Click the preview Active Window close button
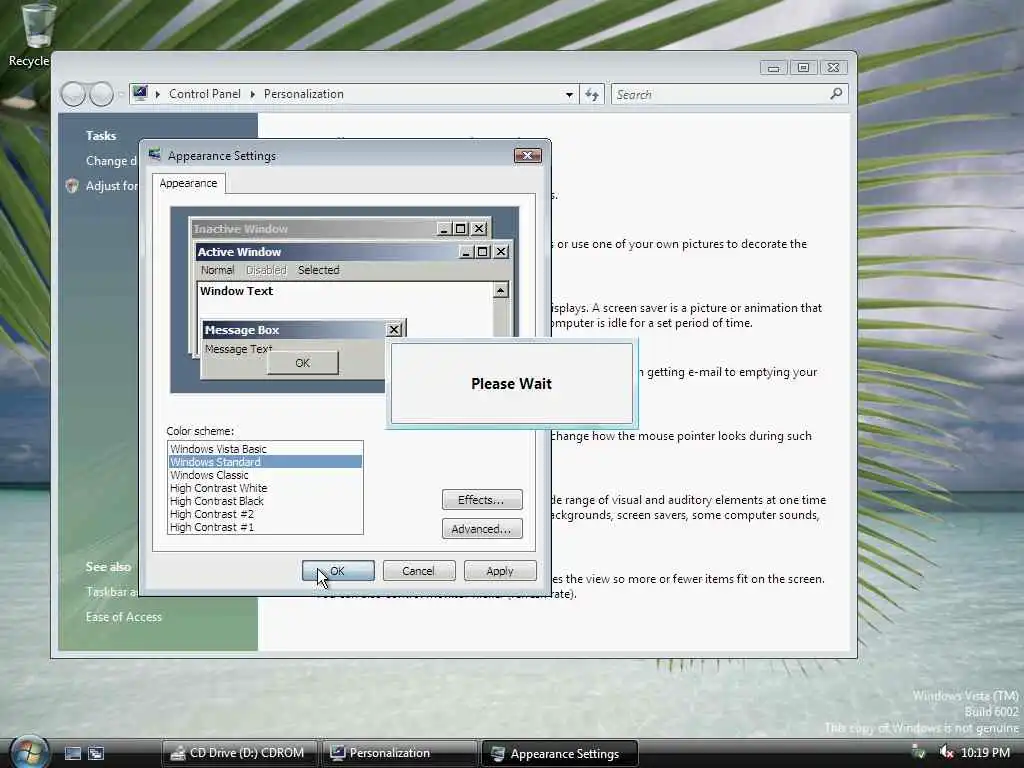Screen dimensions: 1024x768 (501, 251)
